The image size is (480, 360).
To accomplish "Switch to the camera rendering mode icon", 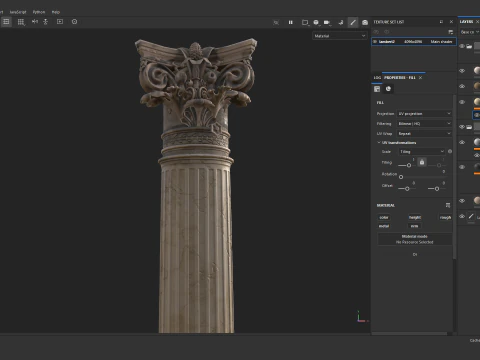I will pos(365,22).
